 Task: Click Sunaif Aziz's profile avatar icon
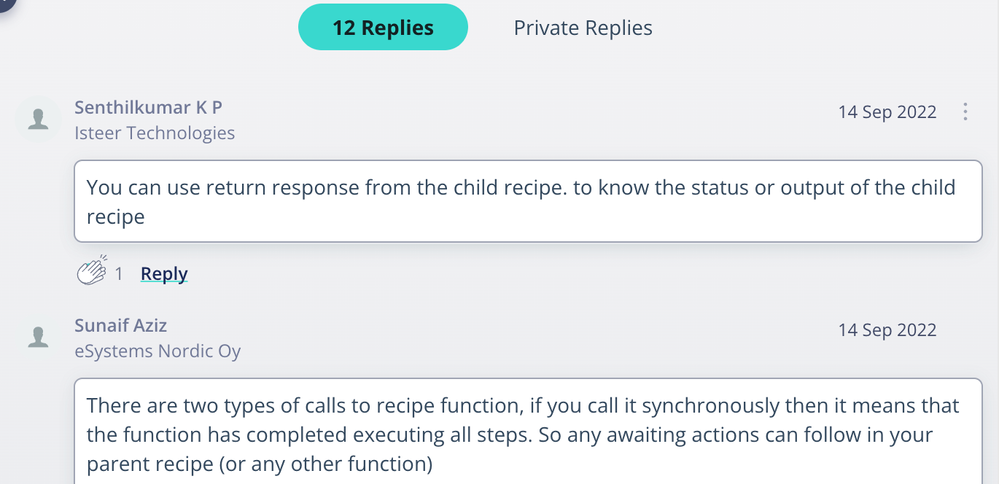[39, 337]
